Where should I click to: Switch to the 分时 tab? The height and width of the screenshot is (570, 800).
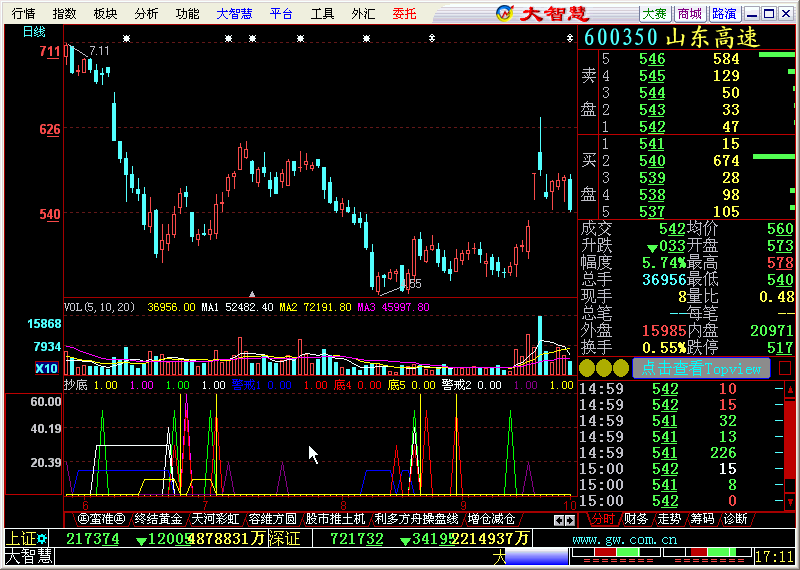tap(603, 519)
